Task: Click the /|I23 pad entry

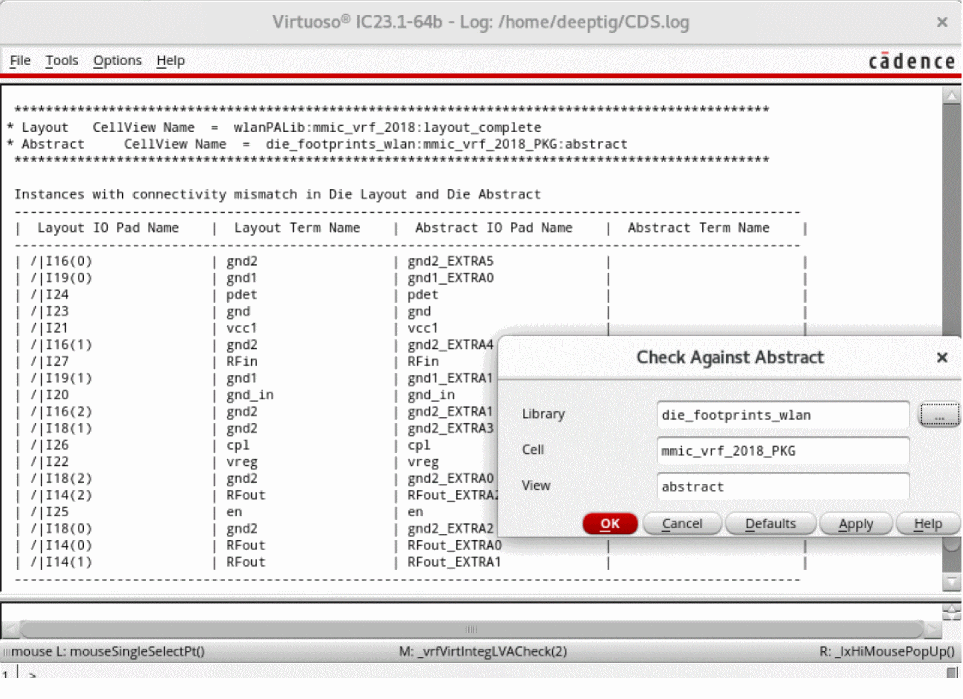Action: 50,311
